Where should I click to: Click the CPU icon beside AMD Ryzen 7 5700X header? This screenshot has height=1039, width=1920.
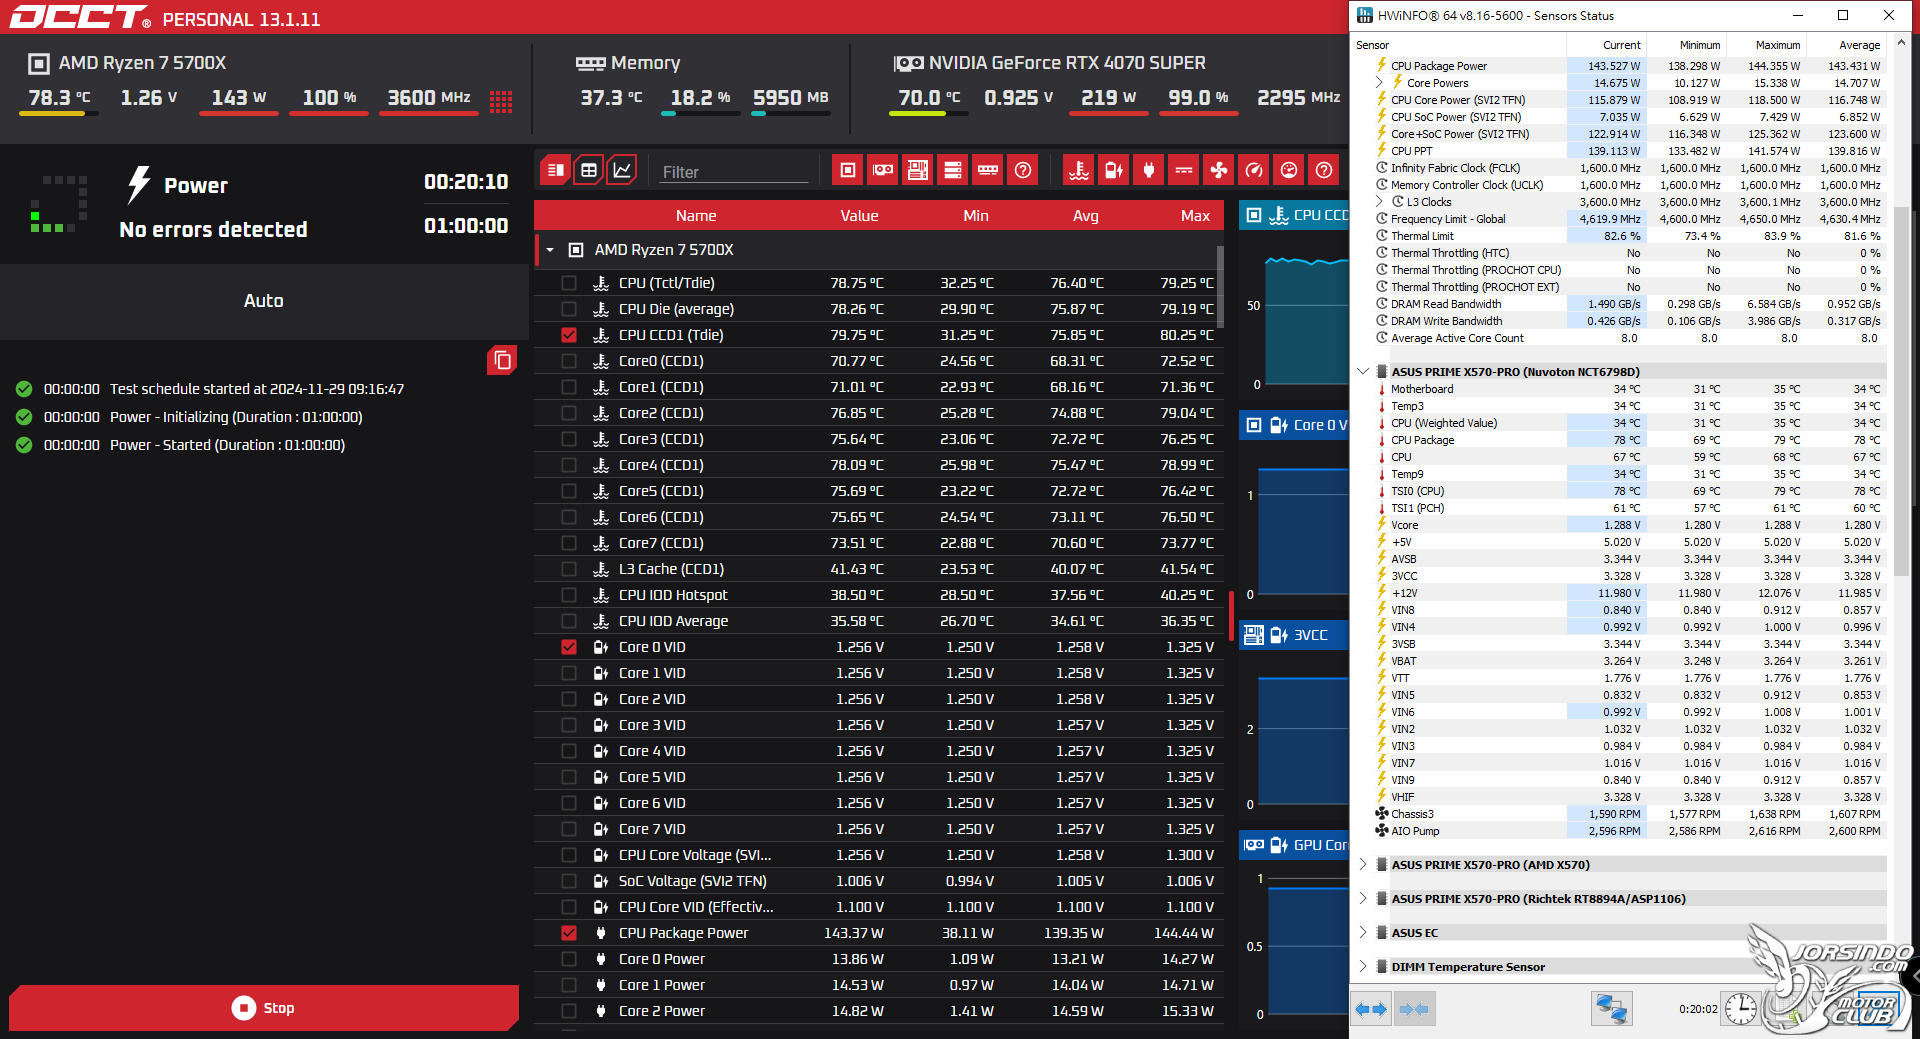pos(38,64)
